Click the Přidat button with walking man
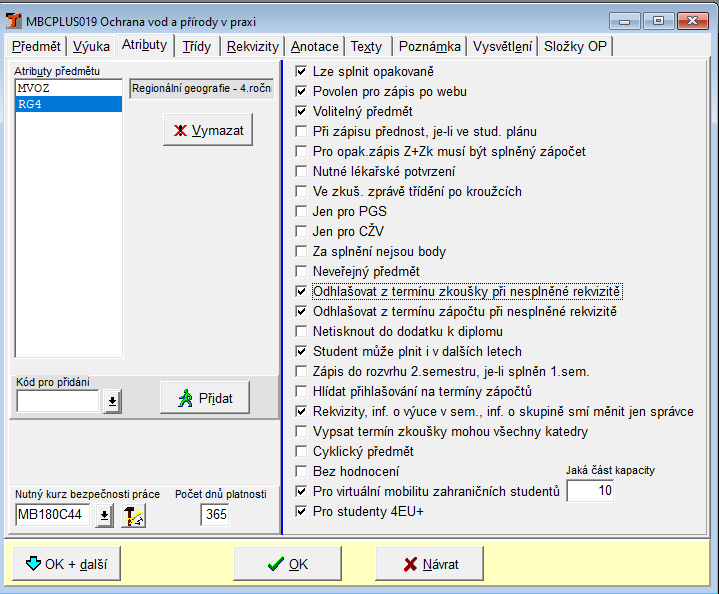Screen dimensions: 719x594 205,398
